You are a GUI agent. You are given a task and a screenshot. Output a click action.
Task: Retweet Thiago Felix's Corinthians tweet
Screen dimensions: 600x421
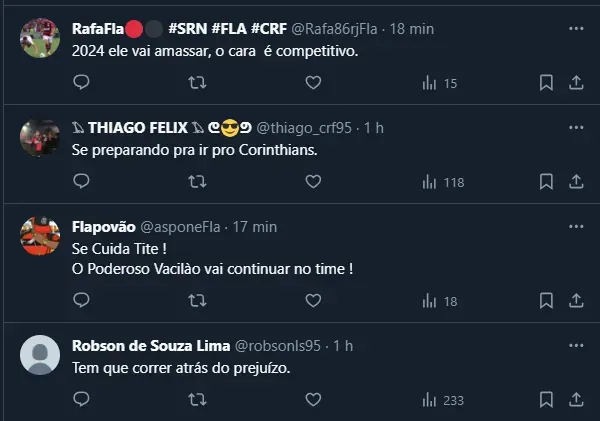point(198,182)
